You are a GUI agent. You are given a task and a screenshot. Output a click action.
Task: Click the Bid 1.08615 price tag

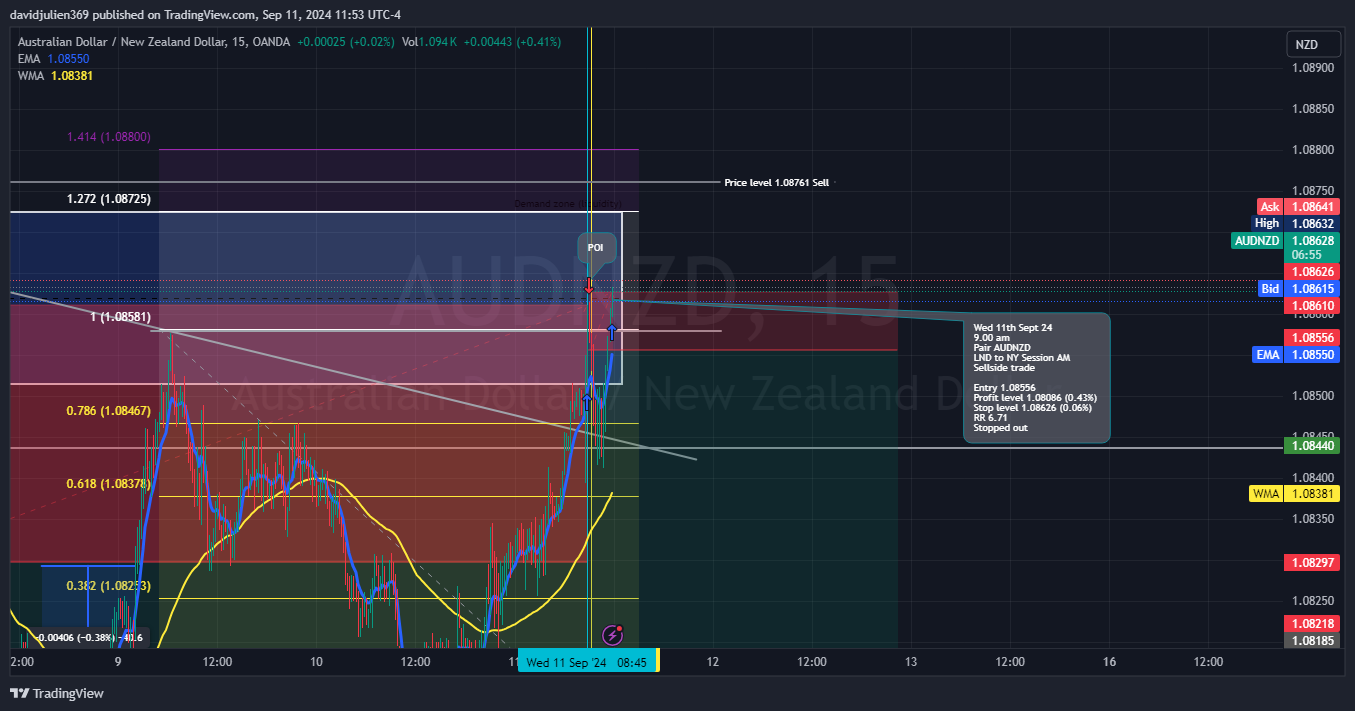pos(1298,288)
